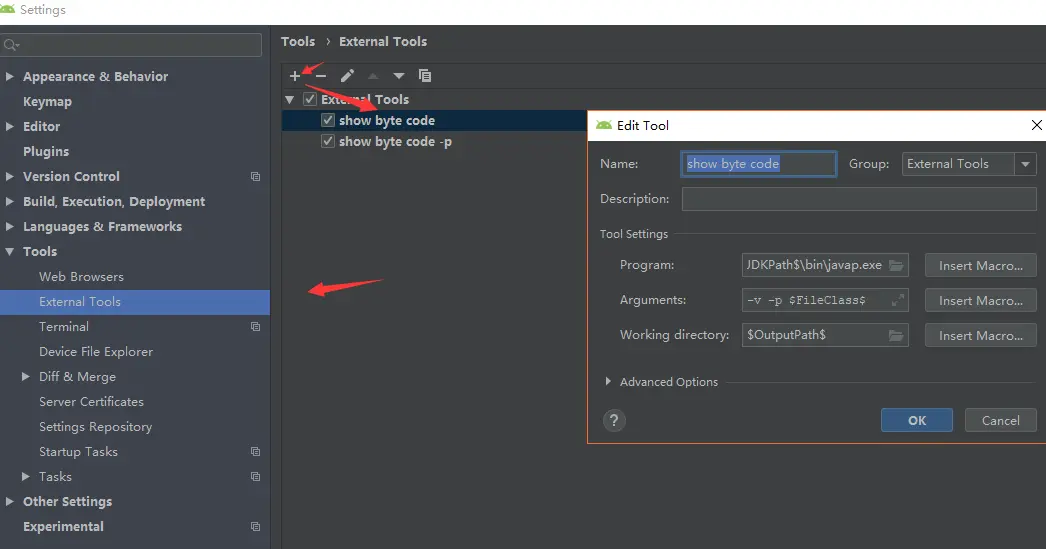The image size is (1046, 549).
Task: Expand Languages & Frameworks section
Action: pyautogui.click(x=9, y=227)
